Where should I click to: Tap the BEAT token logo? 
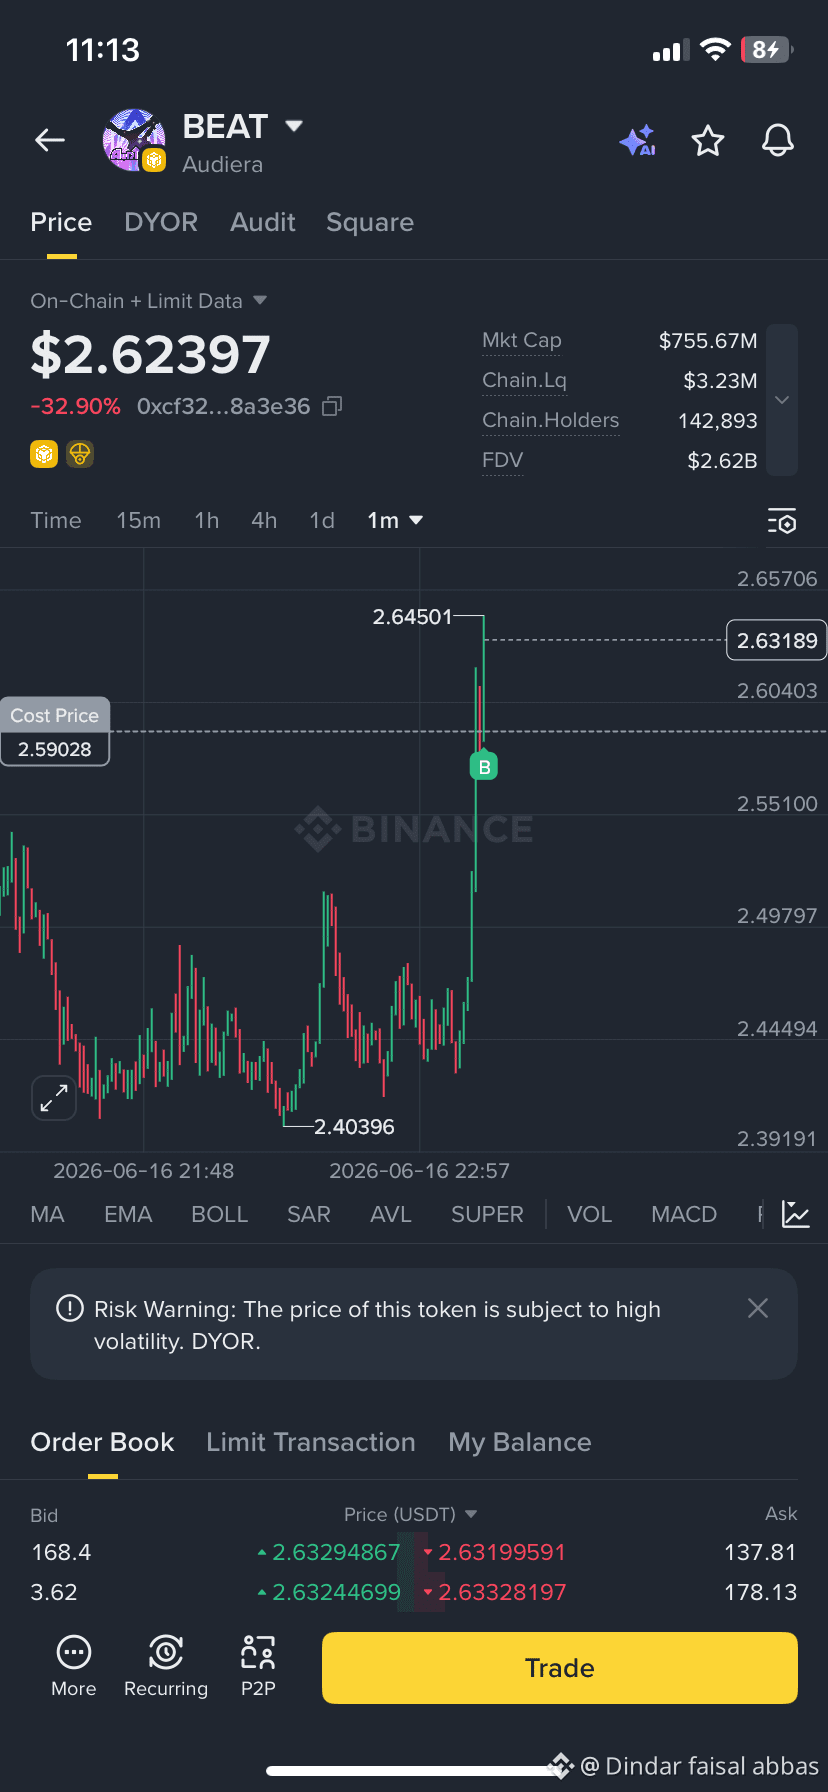[133, 141]
